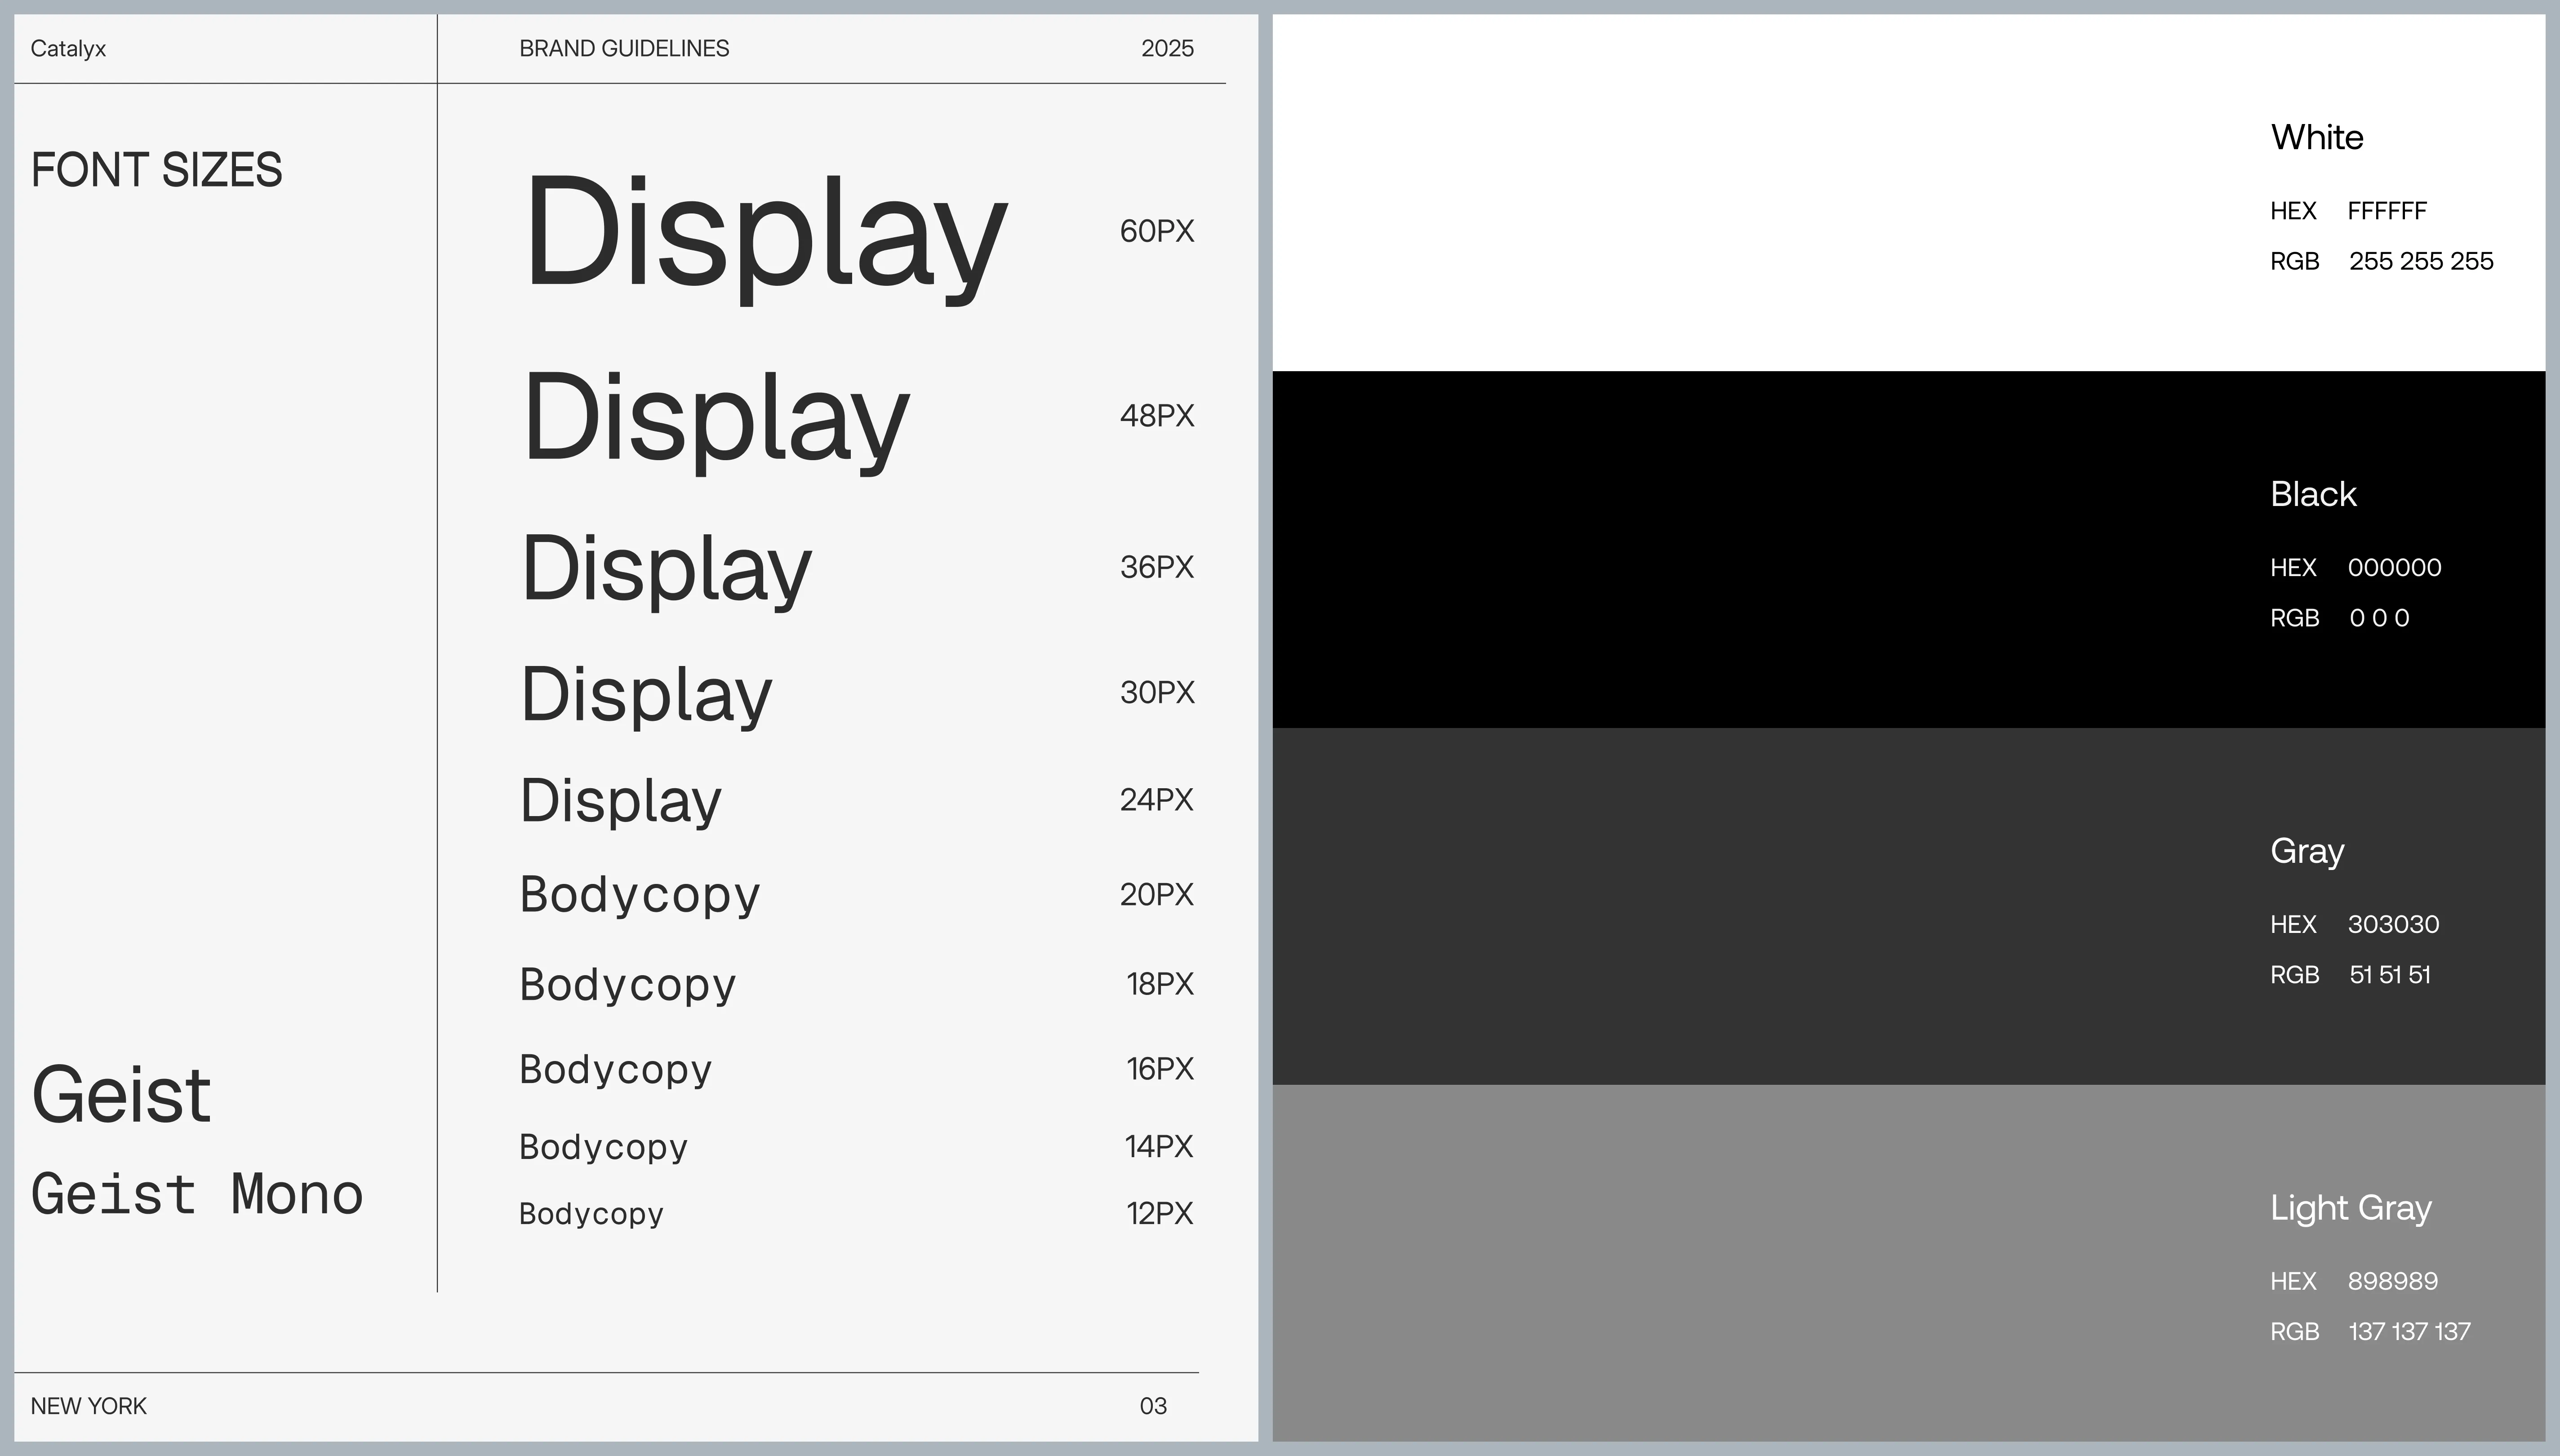Screen dimensions: 2560x1456
Task: Pick the Light Gray 898989 swatch
Action: point(1760,1263)
